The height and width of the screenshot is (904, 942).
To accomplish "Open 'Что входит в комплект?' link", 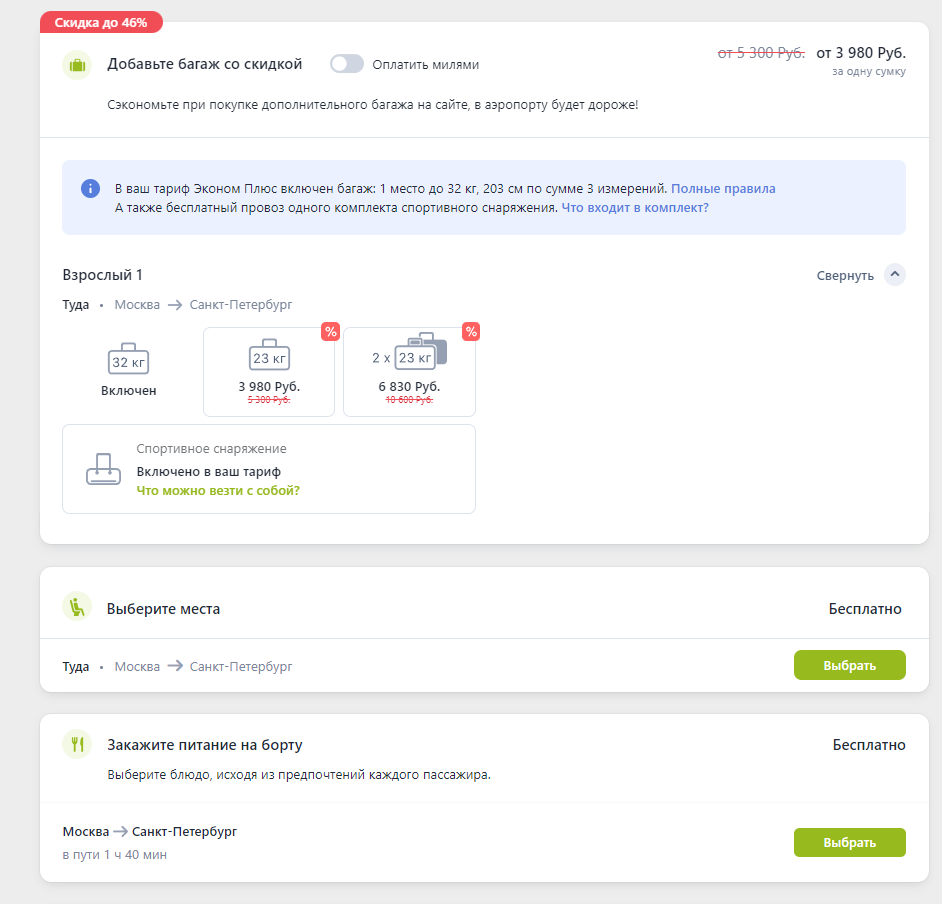I will [635, 208].
